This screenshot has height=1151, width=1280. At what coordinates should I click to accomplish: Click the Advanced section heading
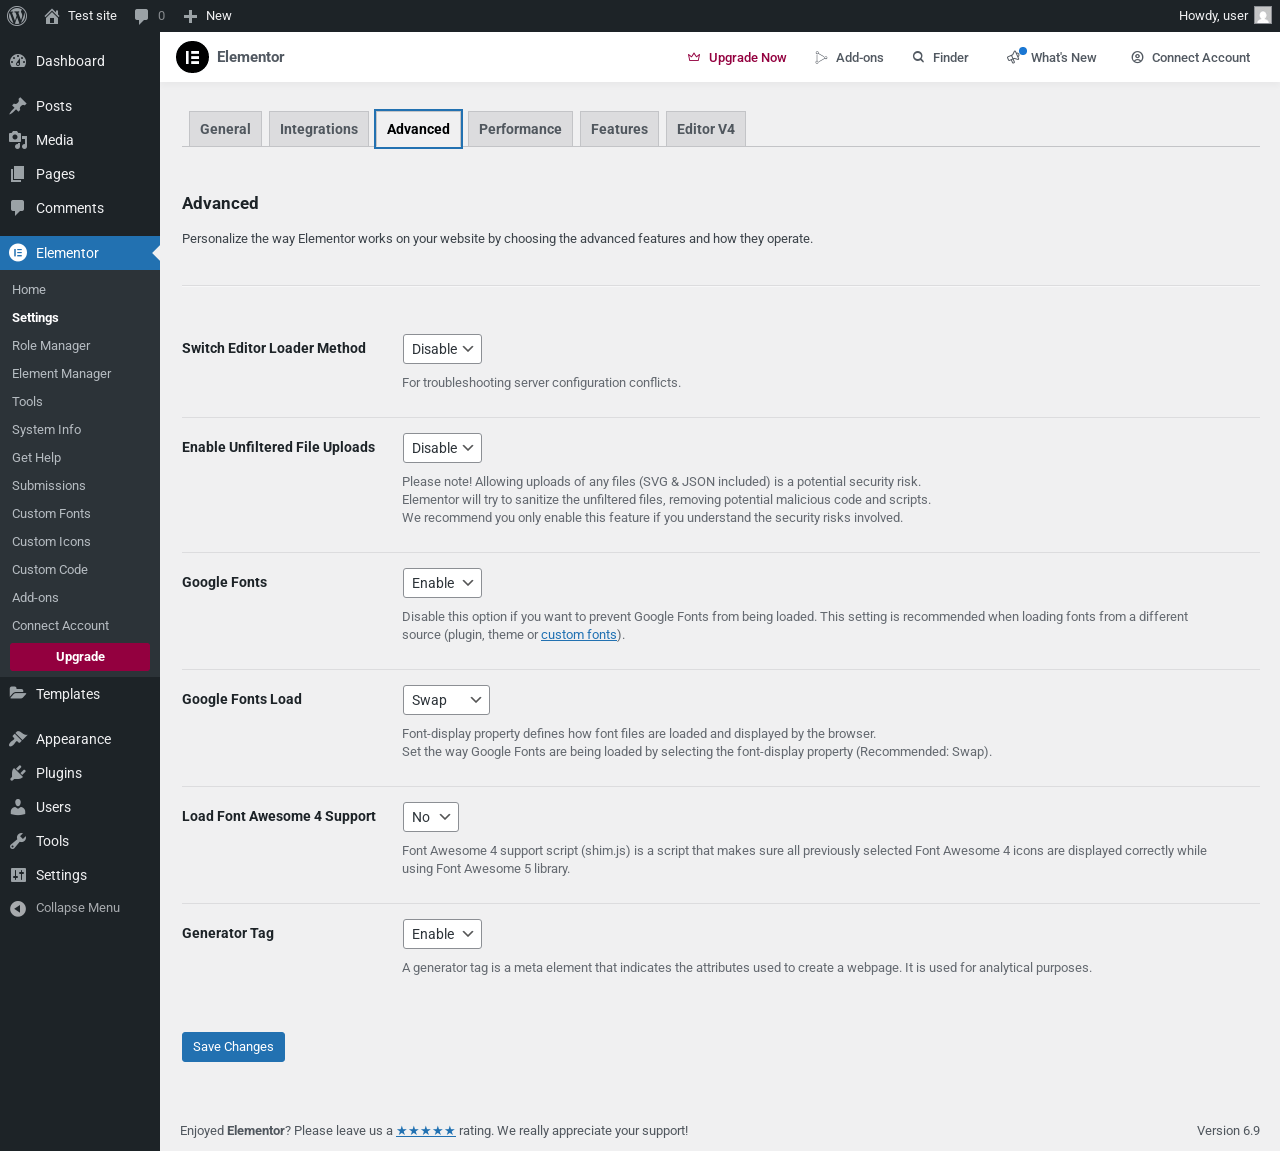point(220,203)
